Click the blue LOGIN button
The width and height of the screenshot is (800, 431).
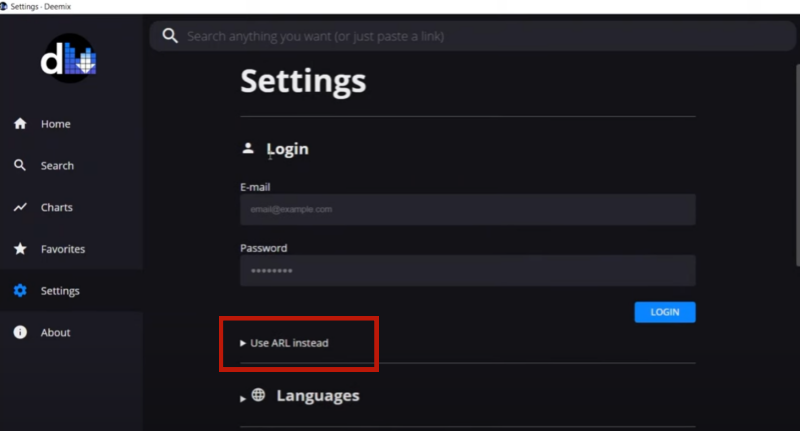click(x=665, y=312)
